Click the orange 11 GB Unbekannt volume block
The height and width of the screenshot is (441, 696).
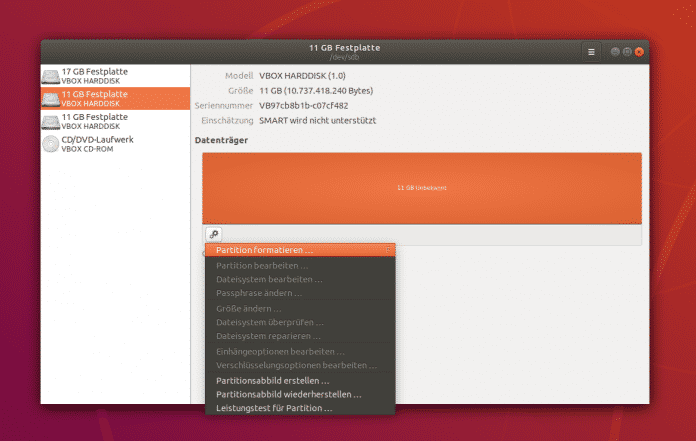[x=420, y=187]
